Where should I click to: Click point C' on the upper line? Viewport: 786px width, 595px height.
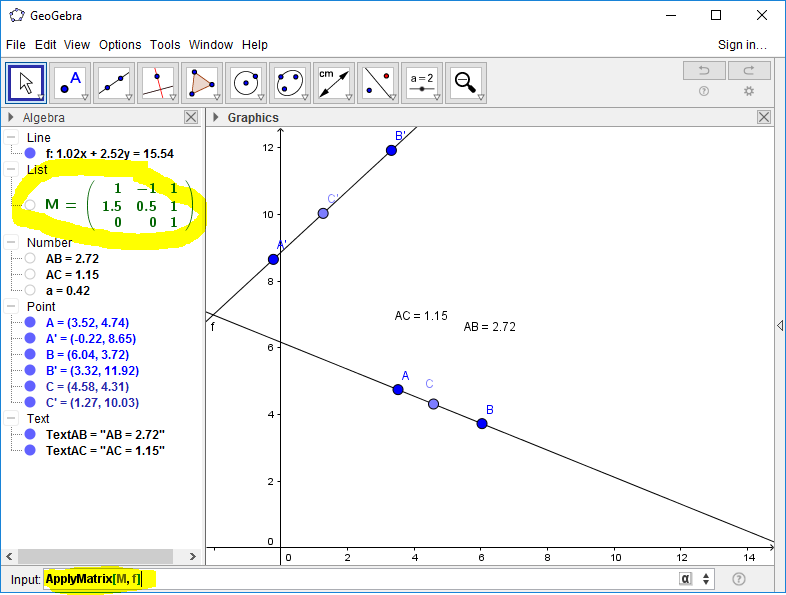(x=323, y=214)
